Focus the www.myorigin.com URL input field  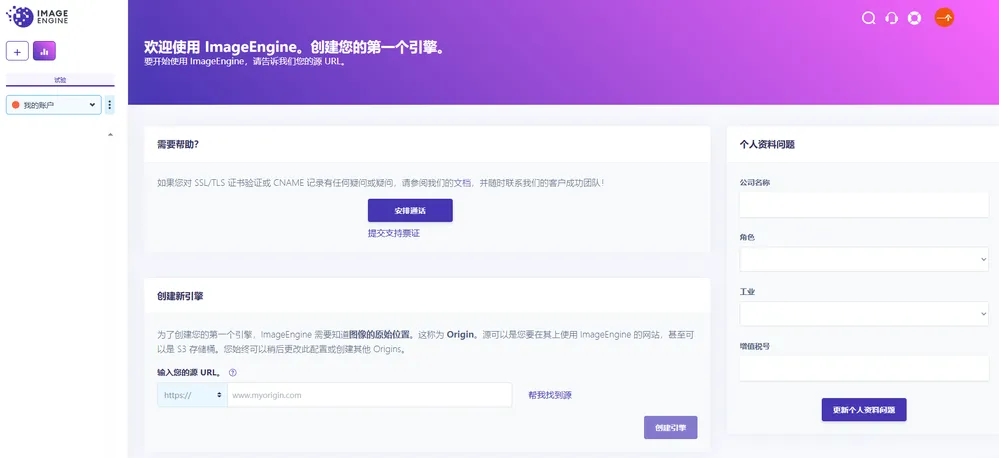(x=369, y=395)
